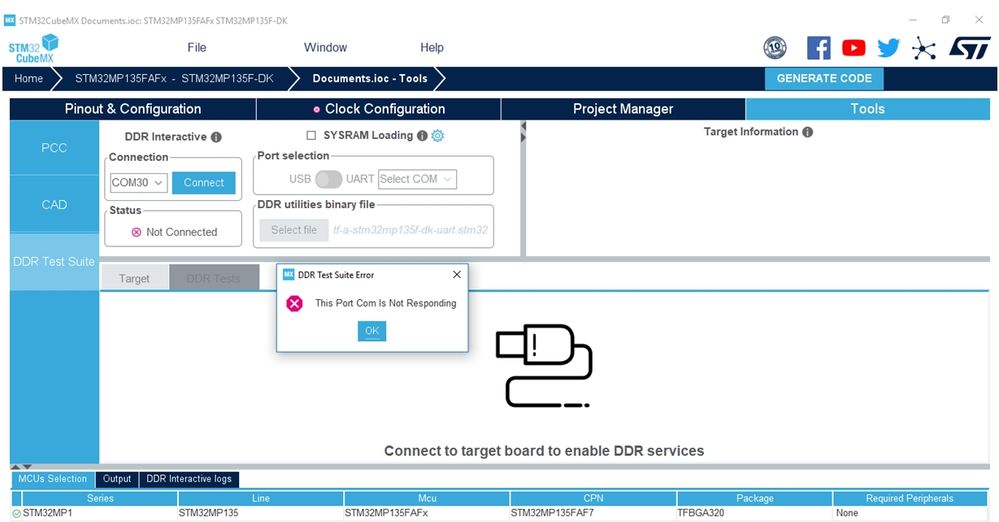Click the red error icon in the dialog
Viewport: 999px width, 522px height.
294,303
